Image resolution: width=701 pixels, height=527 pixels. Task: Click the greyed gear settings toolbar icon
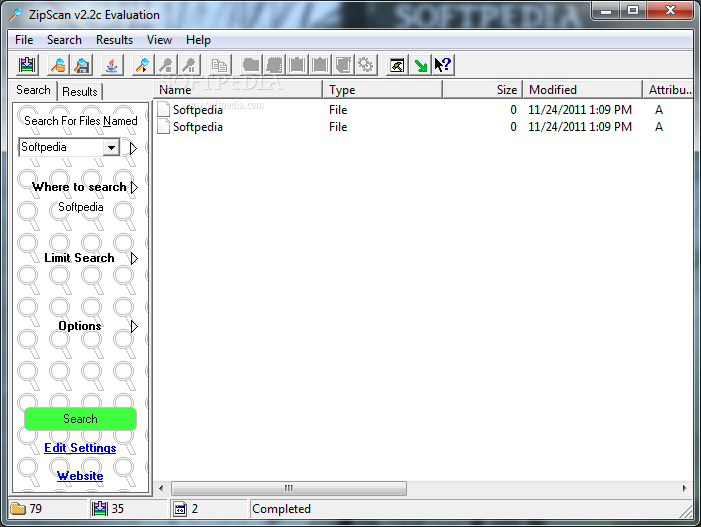[366, 65]
